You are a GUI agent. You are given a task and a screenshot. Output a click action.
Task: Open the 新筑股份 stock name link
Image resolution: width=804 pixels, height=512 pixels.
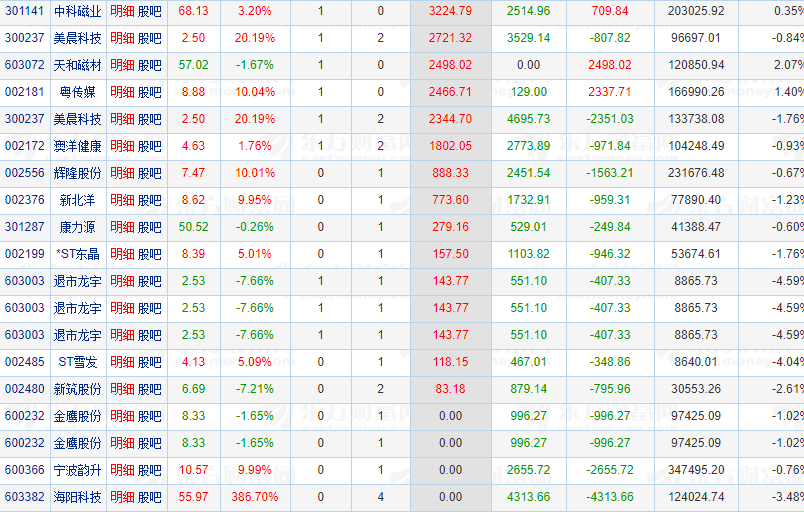click(77, 390)
